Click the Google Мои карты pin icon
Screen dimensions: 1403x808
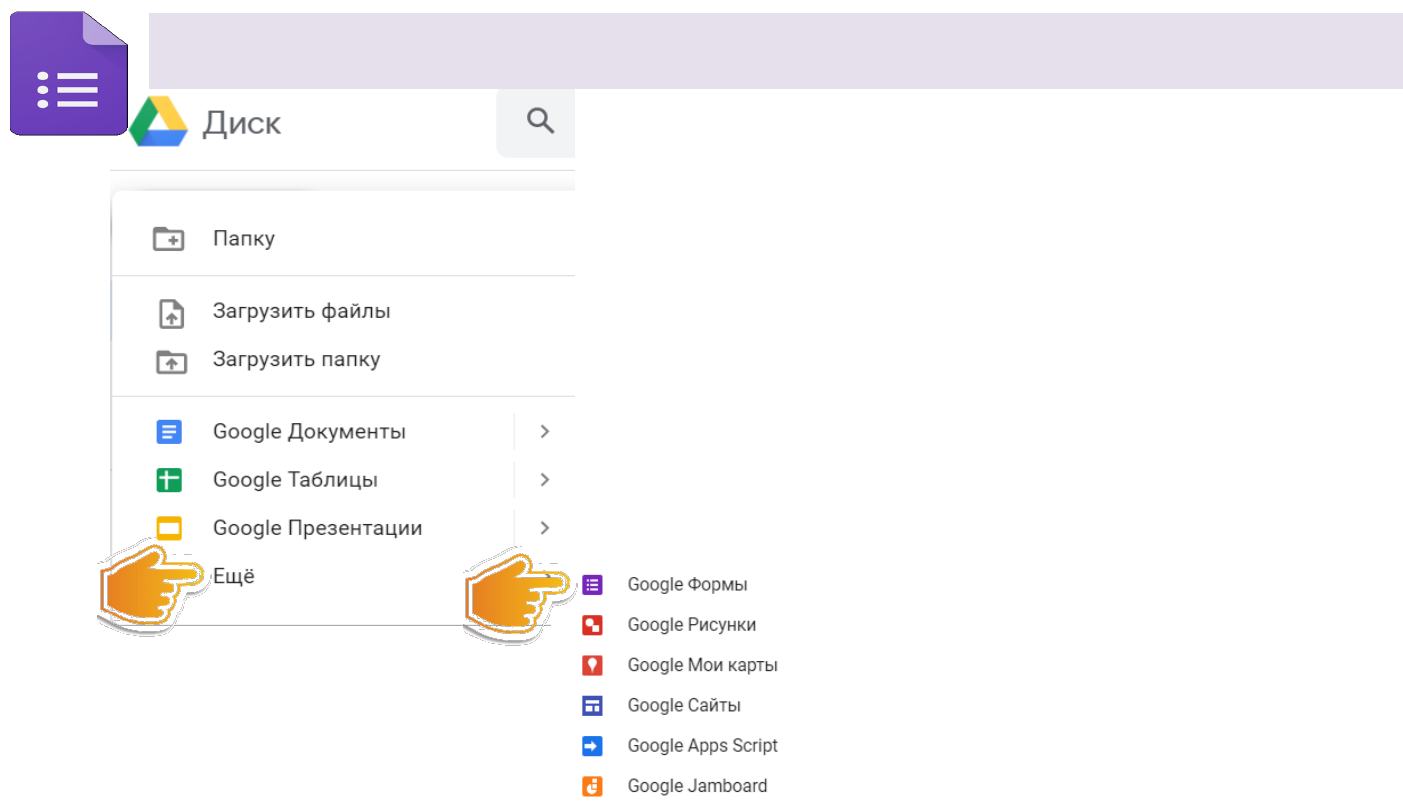point(593,665)
